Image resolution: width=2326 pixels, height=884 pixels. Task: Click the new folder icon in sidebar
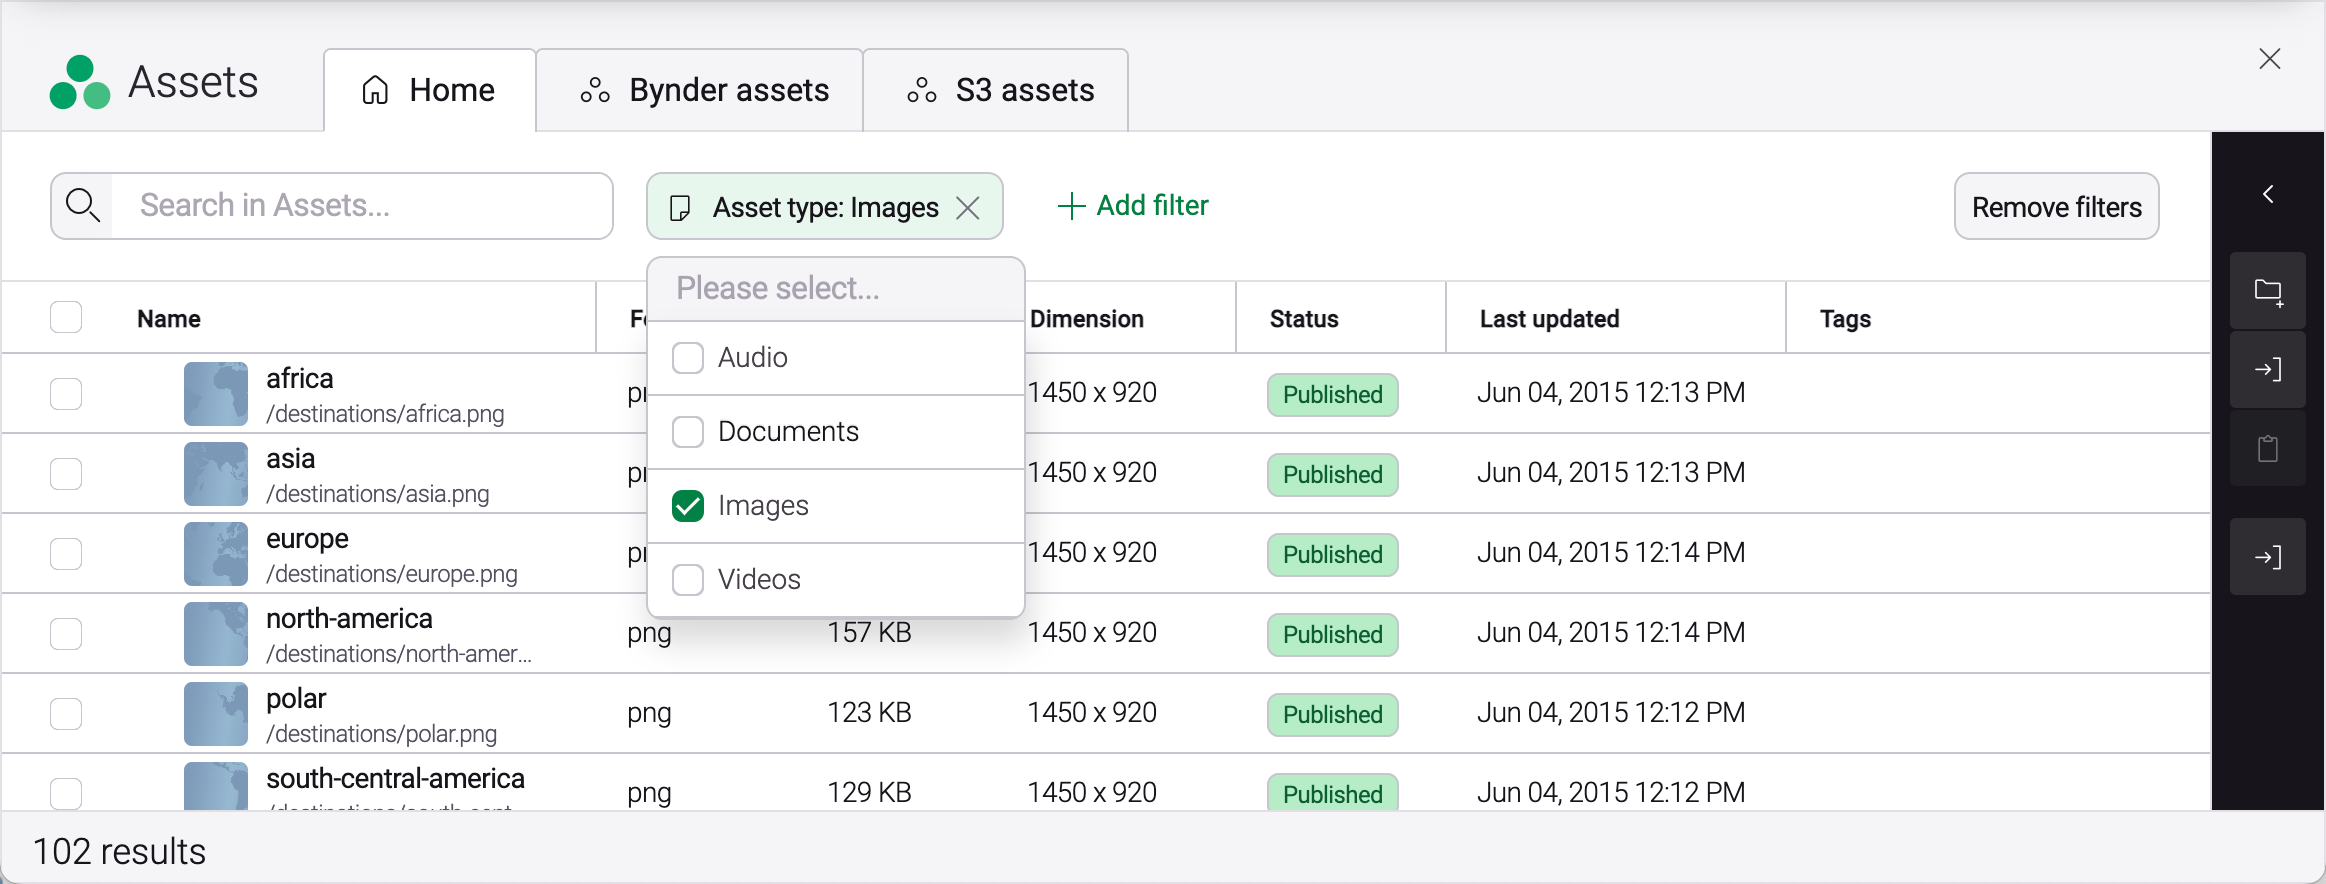coord(2267,291)
